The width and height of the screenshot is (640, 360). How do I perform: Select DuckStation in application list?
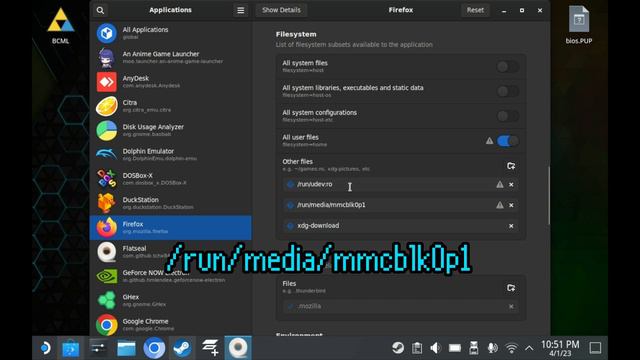click(171, 203)
